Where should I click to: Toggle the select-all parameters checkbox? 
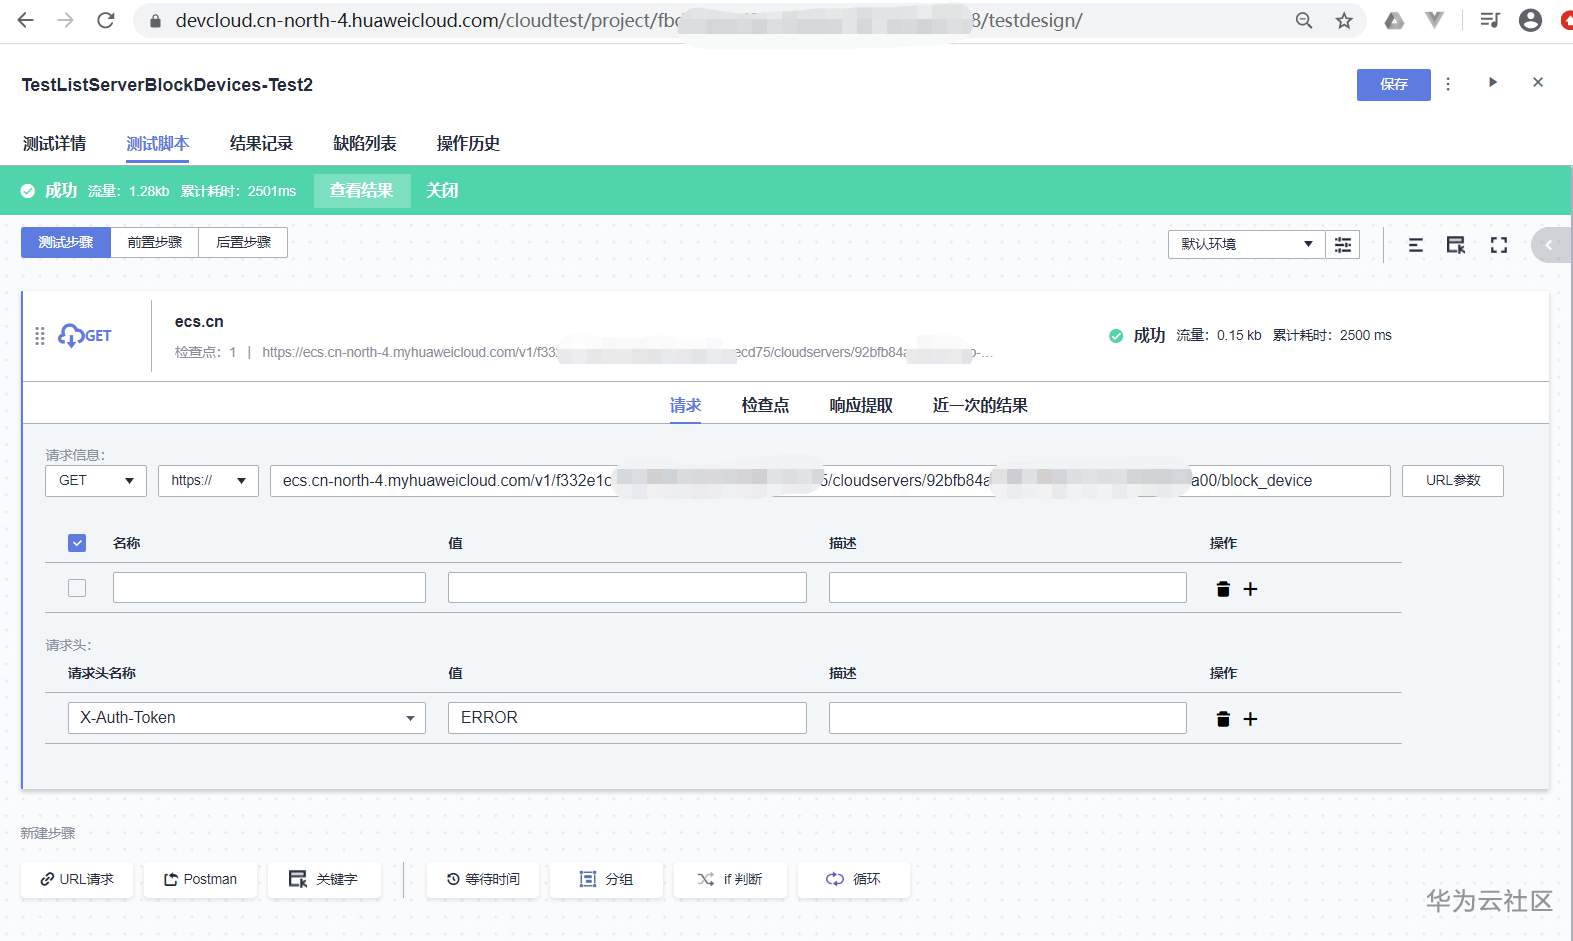(x=77, y=543)
